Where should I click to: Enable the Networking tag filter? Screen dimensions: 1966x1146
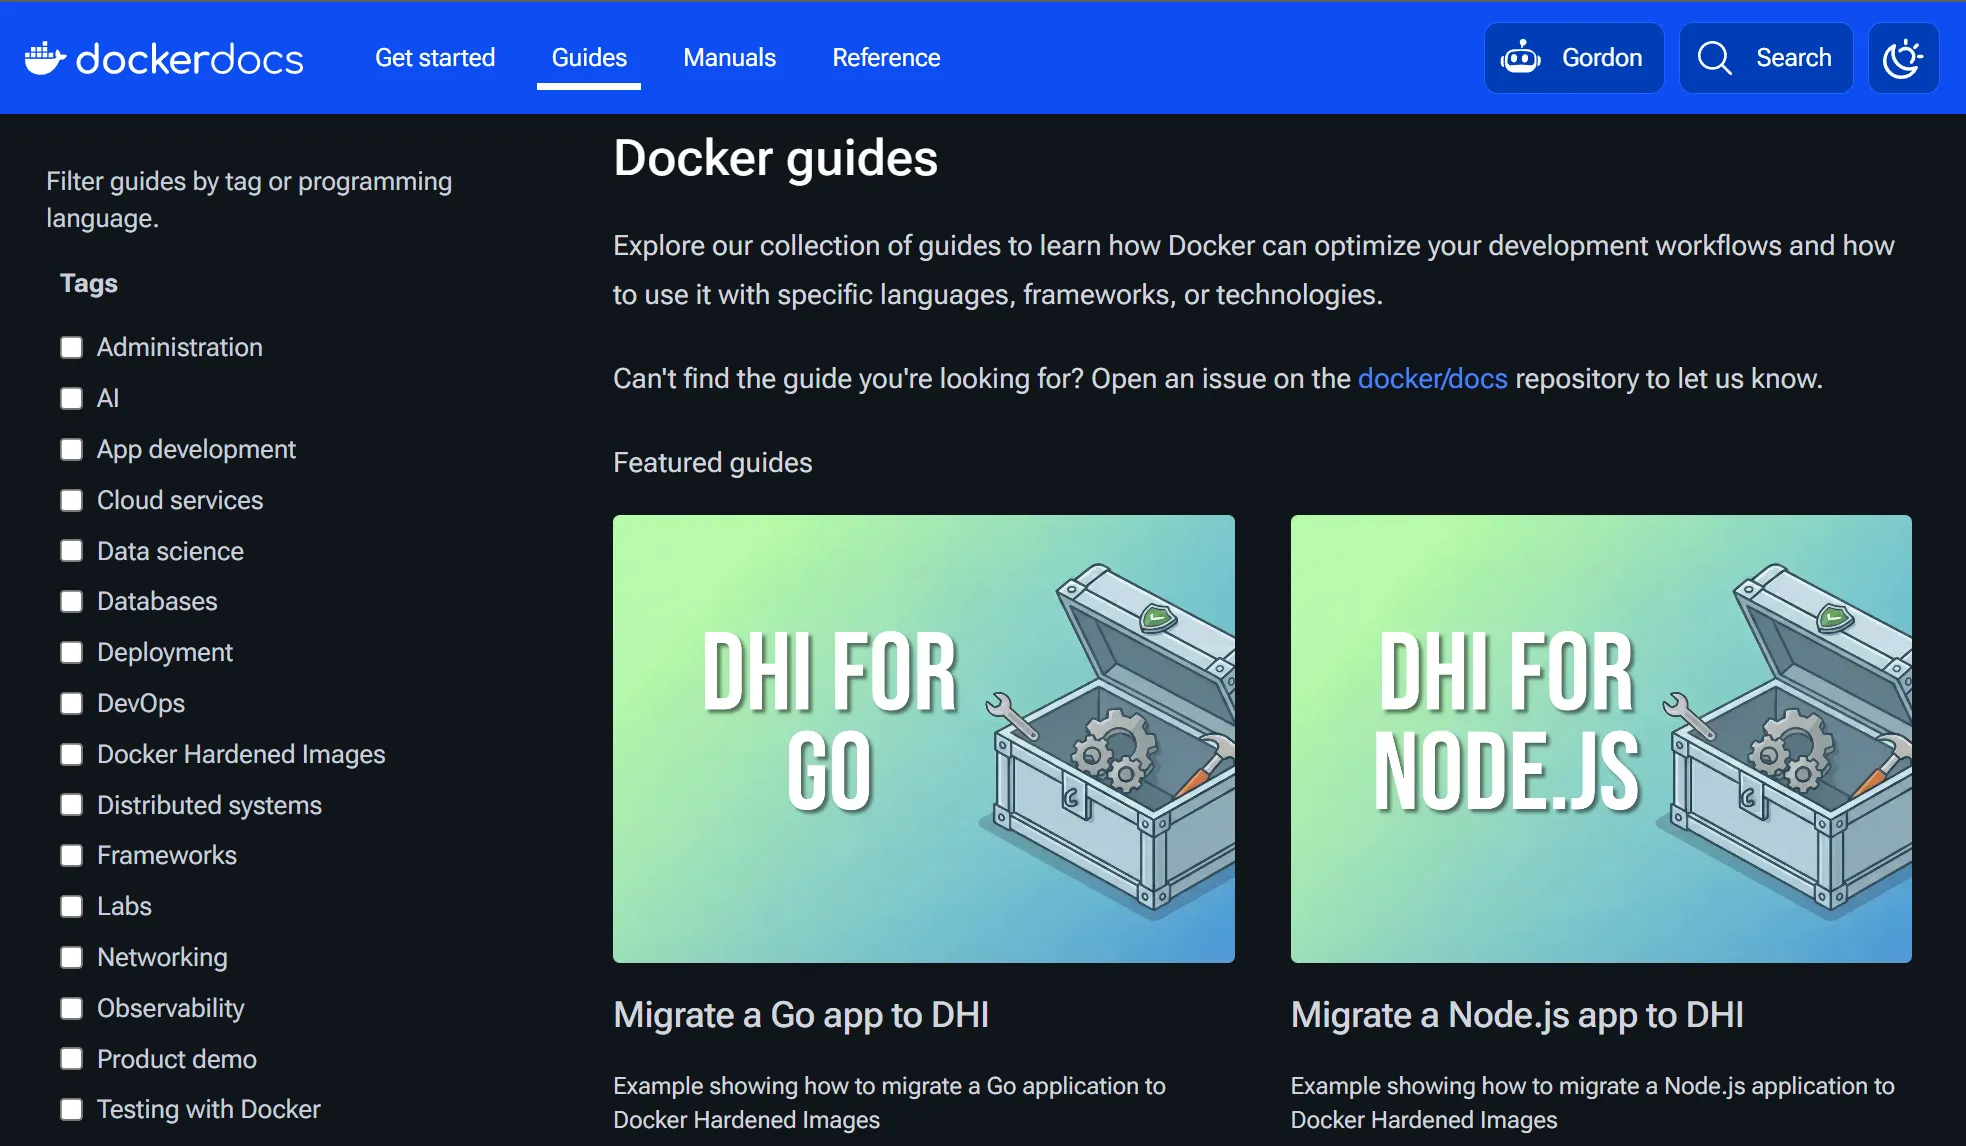point(71,957)
